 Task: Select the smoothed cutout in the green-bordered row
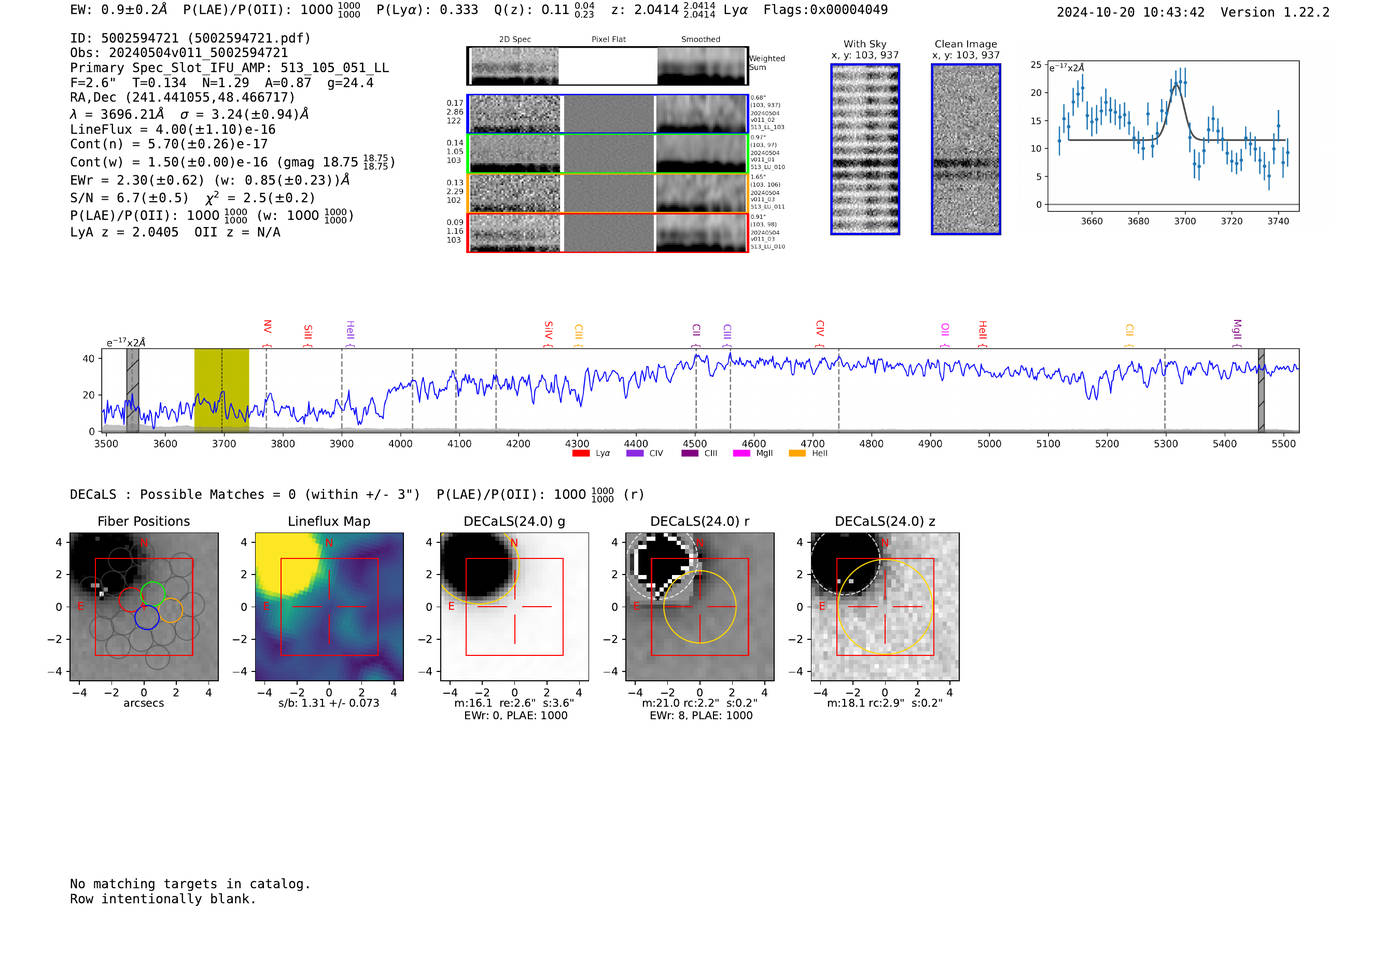coord(702,154)
